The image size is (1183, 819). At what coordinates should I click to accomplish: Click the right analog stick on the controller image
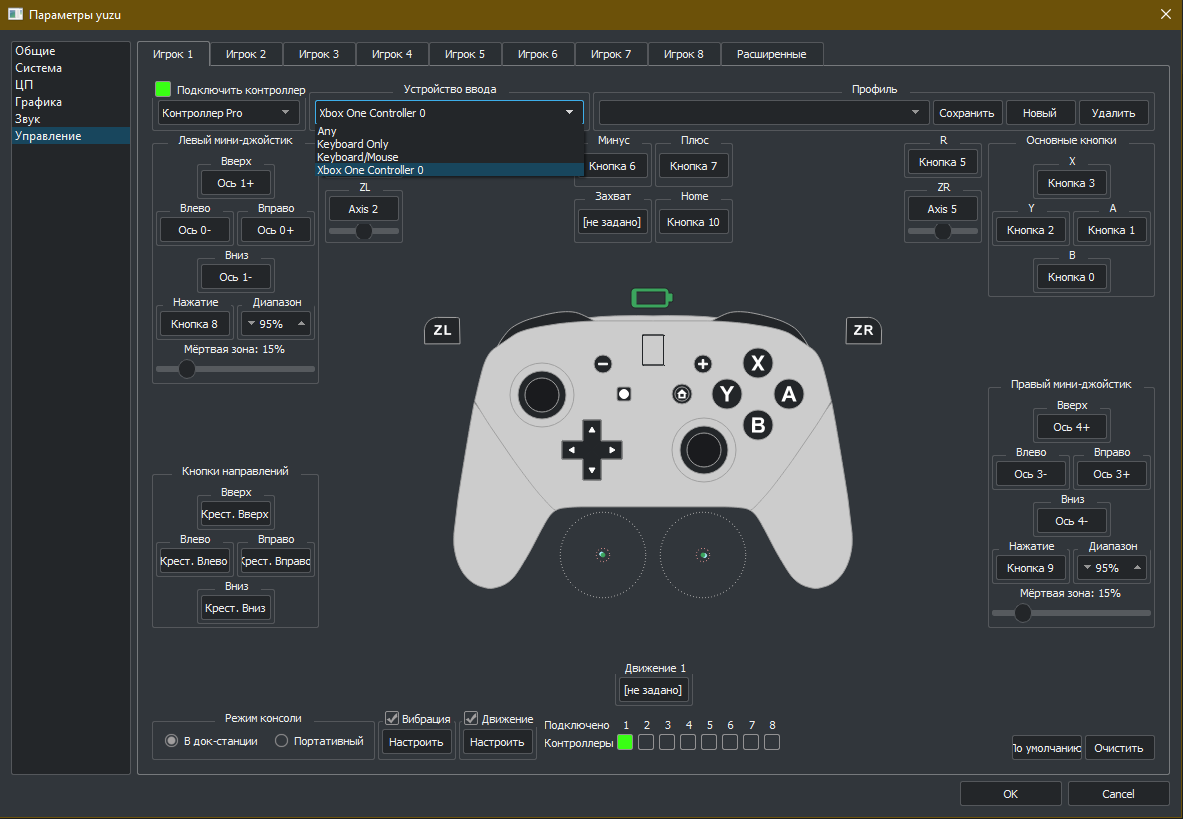tap(703, 450)
